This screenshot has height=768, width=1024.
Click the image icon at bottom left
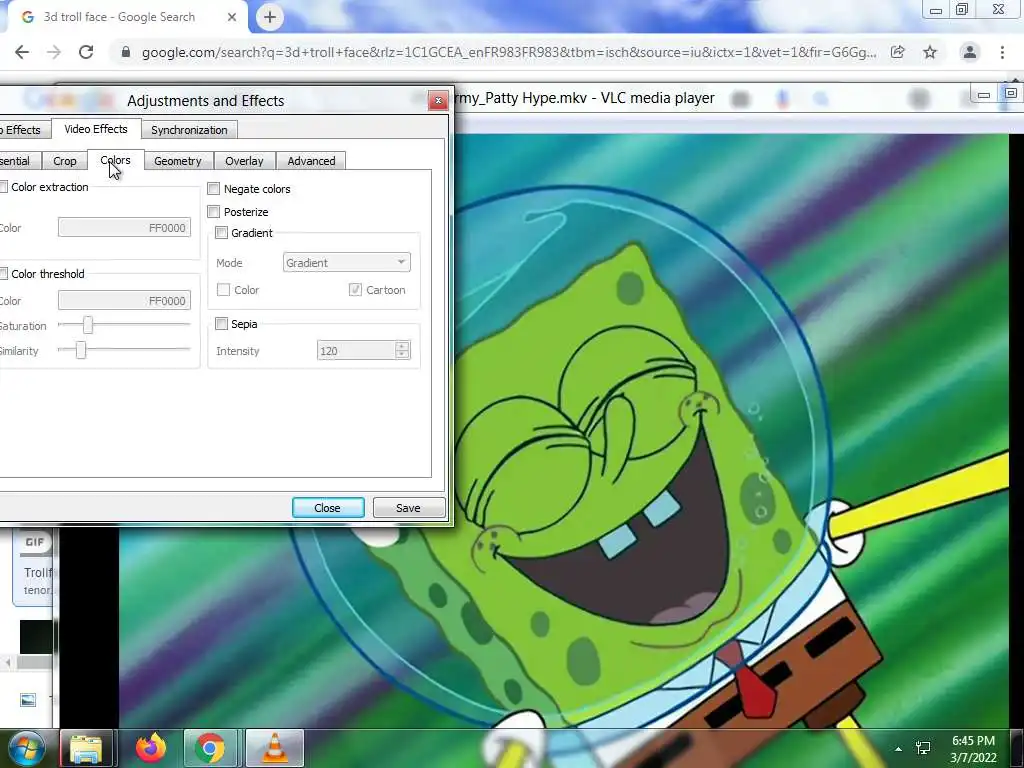[27, 700]
